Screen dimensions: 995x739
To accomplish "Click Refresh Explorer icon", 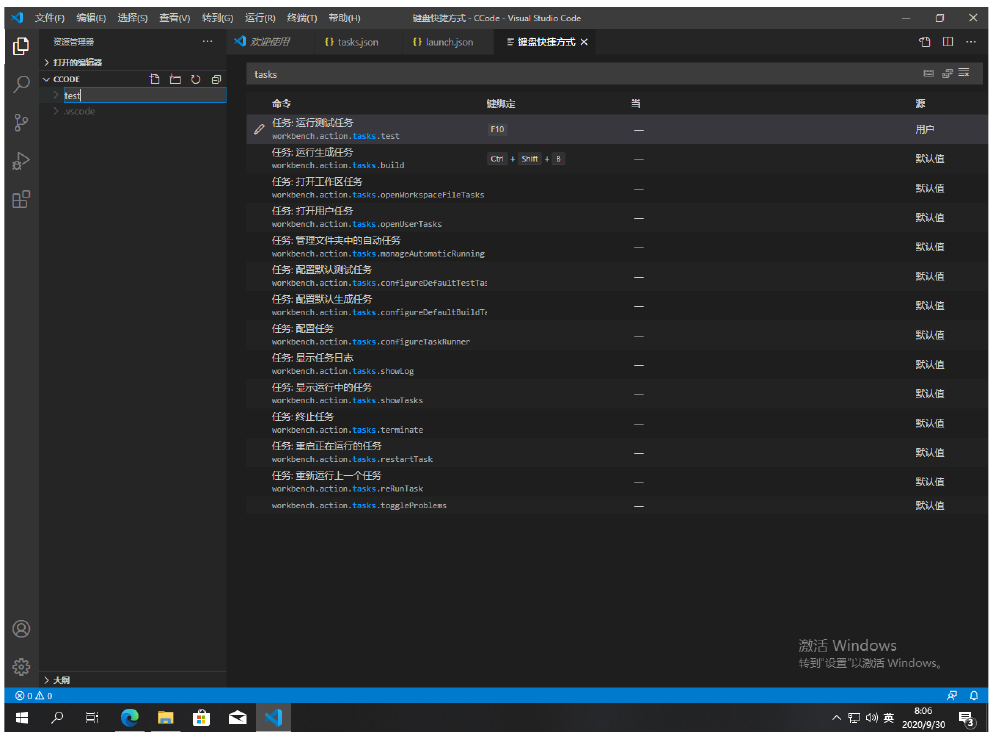I will (195, 79).
